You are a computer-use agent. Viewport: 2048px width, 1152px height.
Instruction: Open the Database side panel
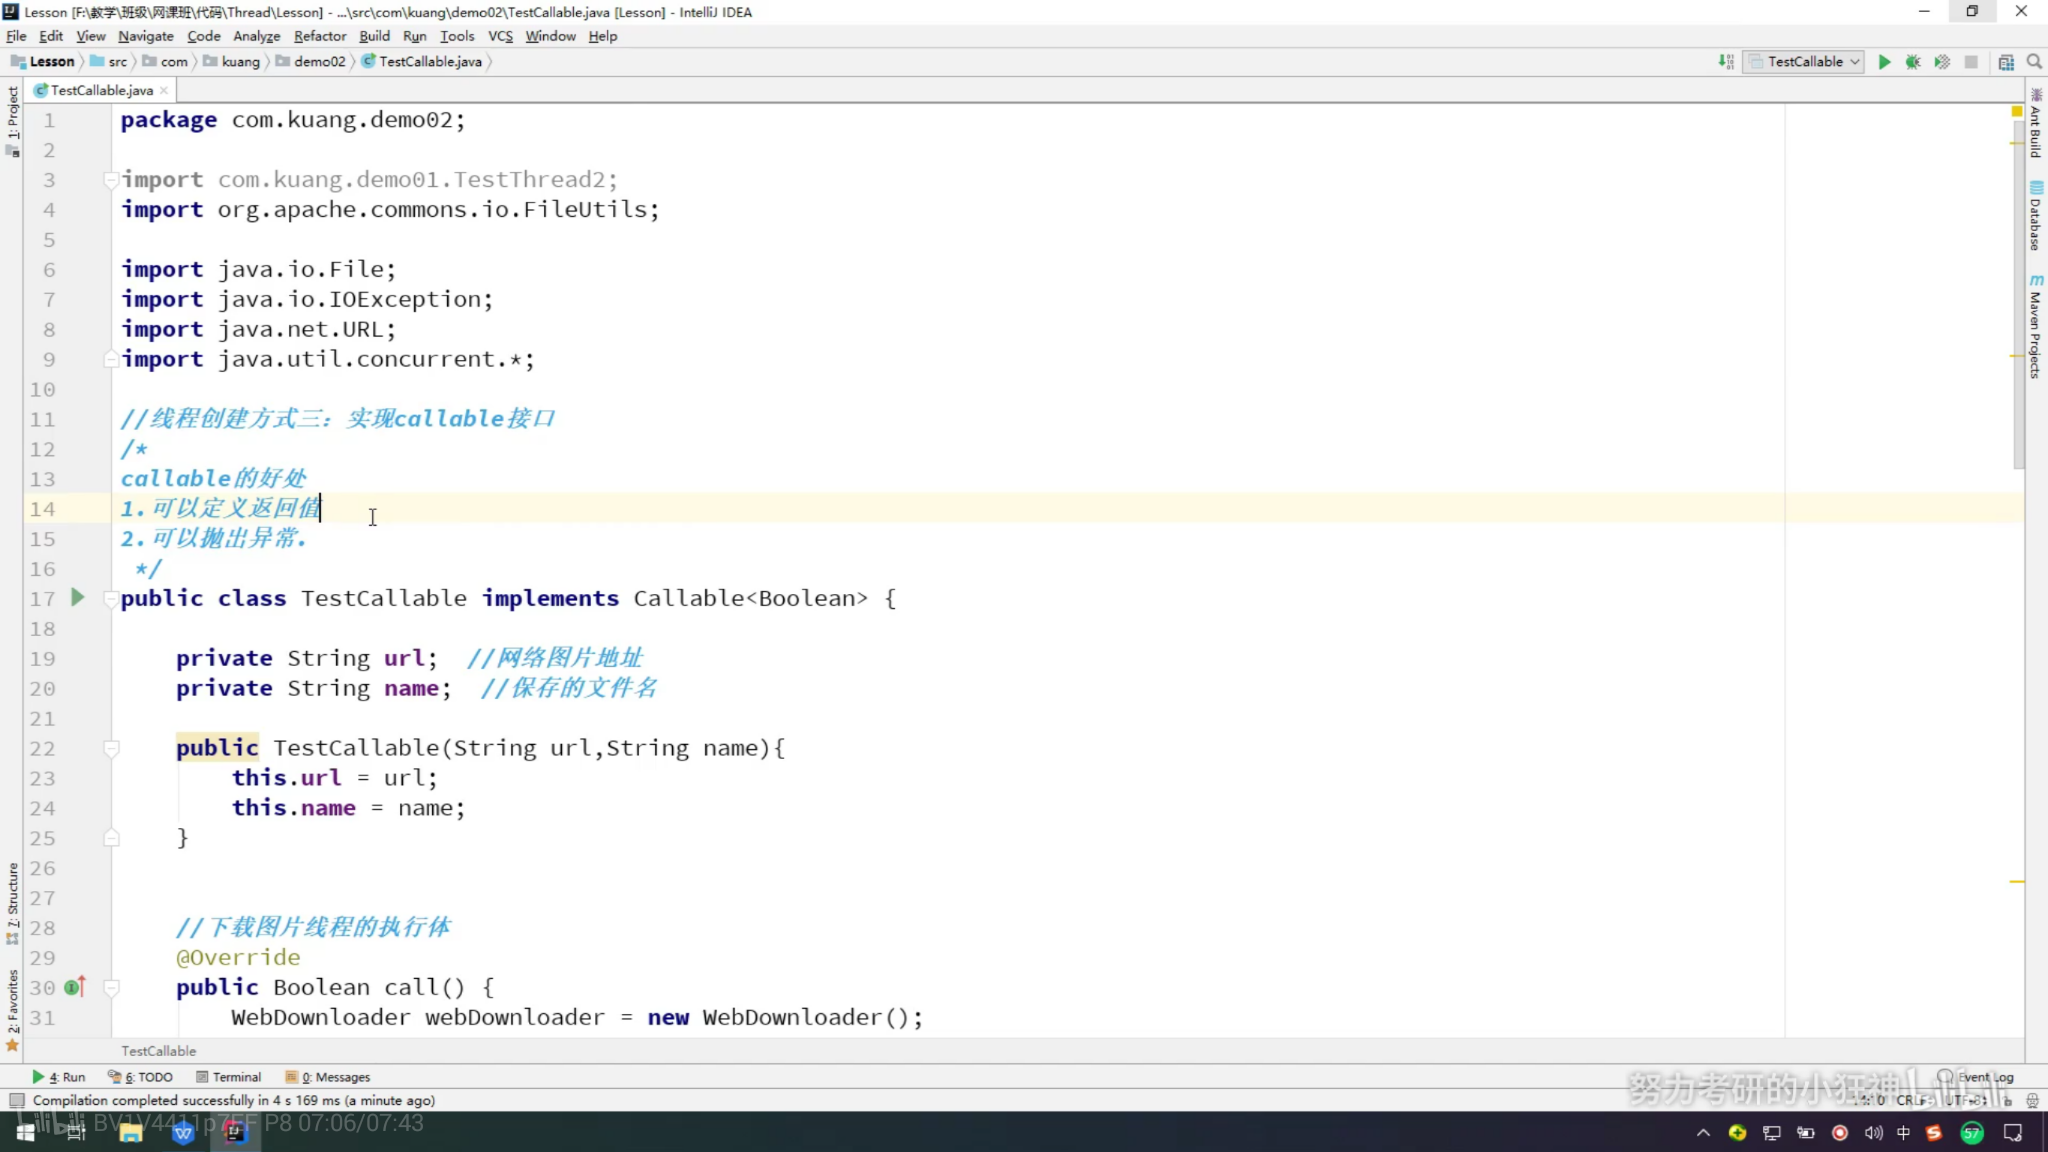tap(2036, 216)
